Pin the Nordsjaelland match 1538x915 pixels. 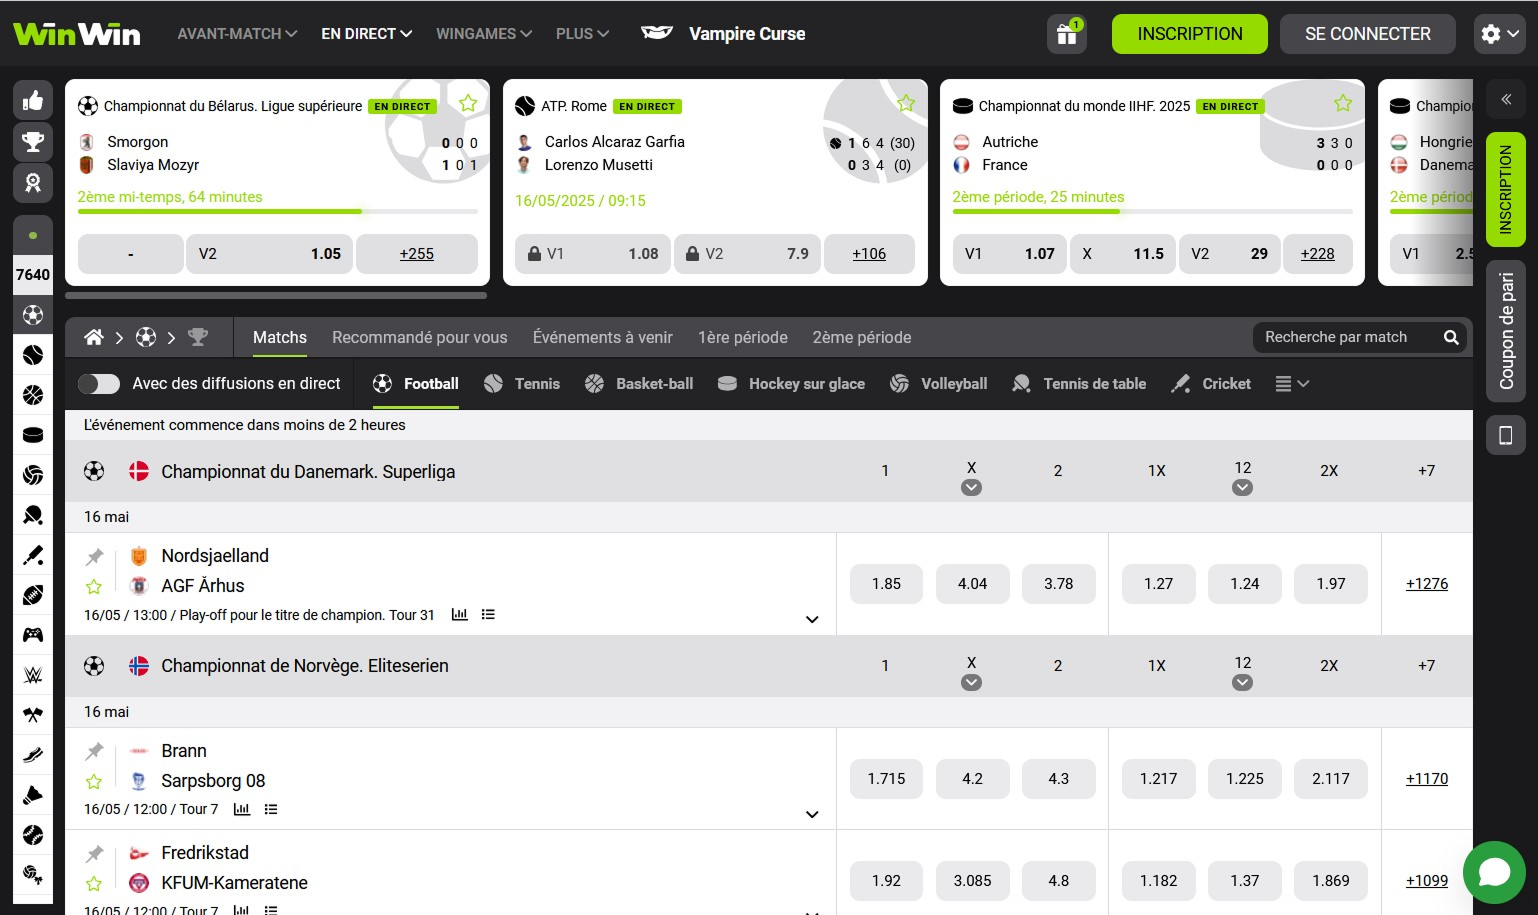pyautogui.click(x=94, y=556)
